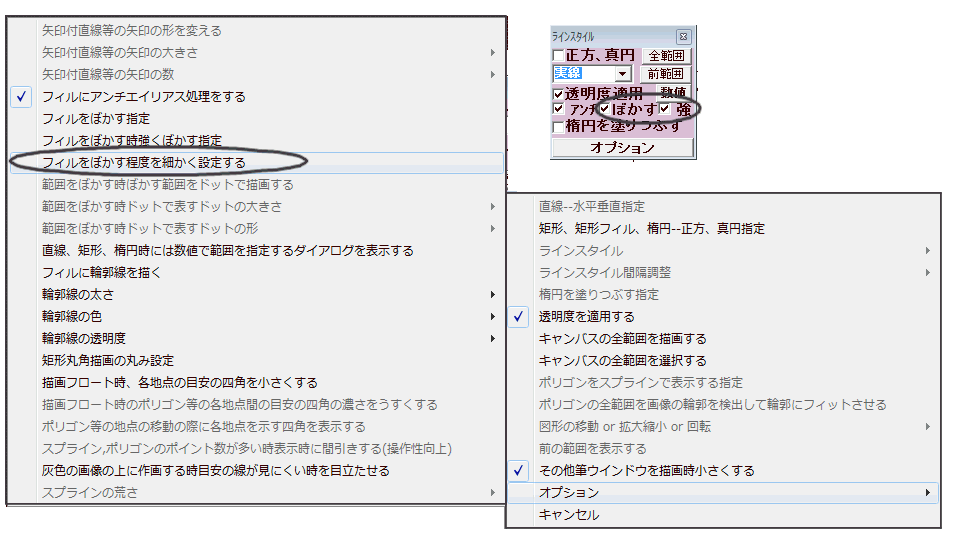Choose フィルに輪郭線を描く from the menu
Viewport: 954px width, 537px height.
[x=101, y=272]
